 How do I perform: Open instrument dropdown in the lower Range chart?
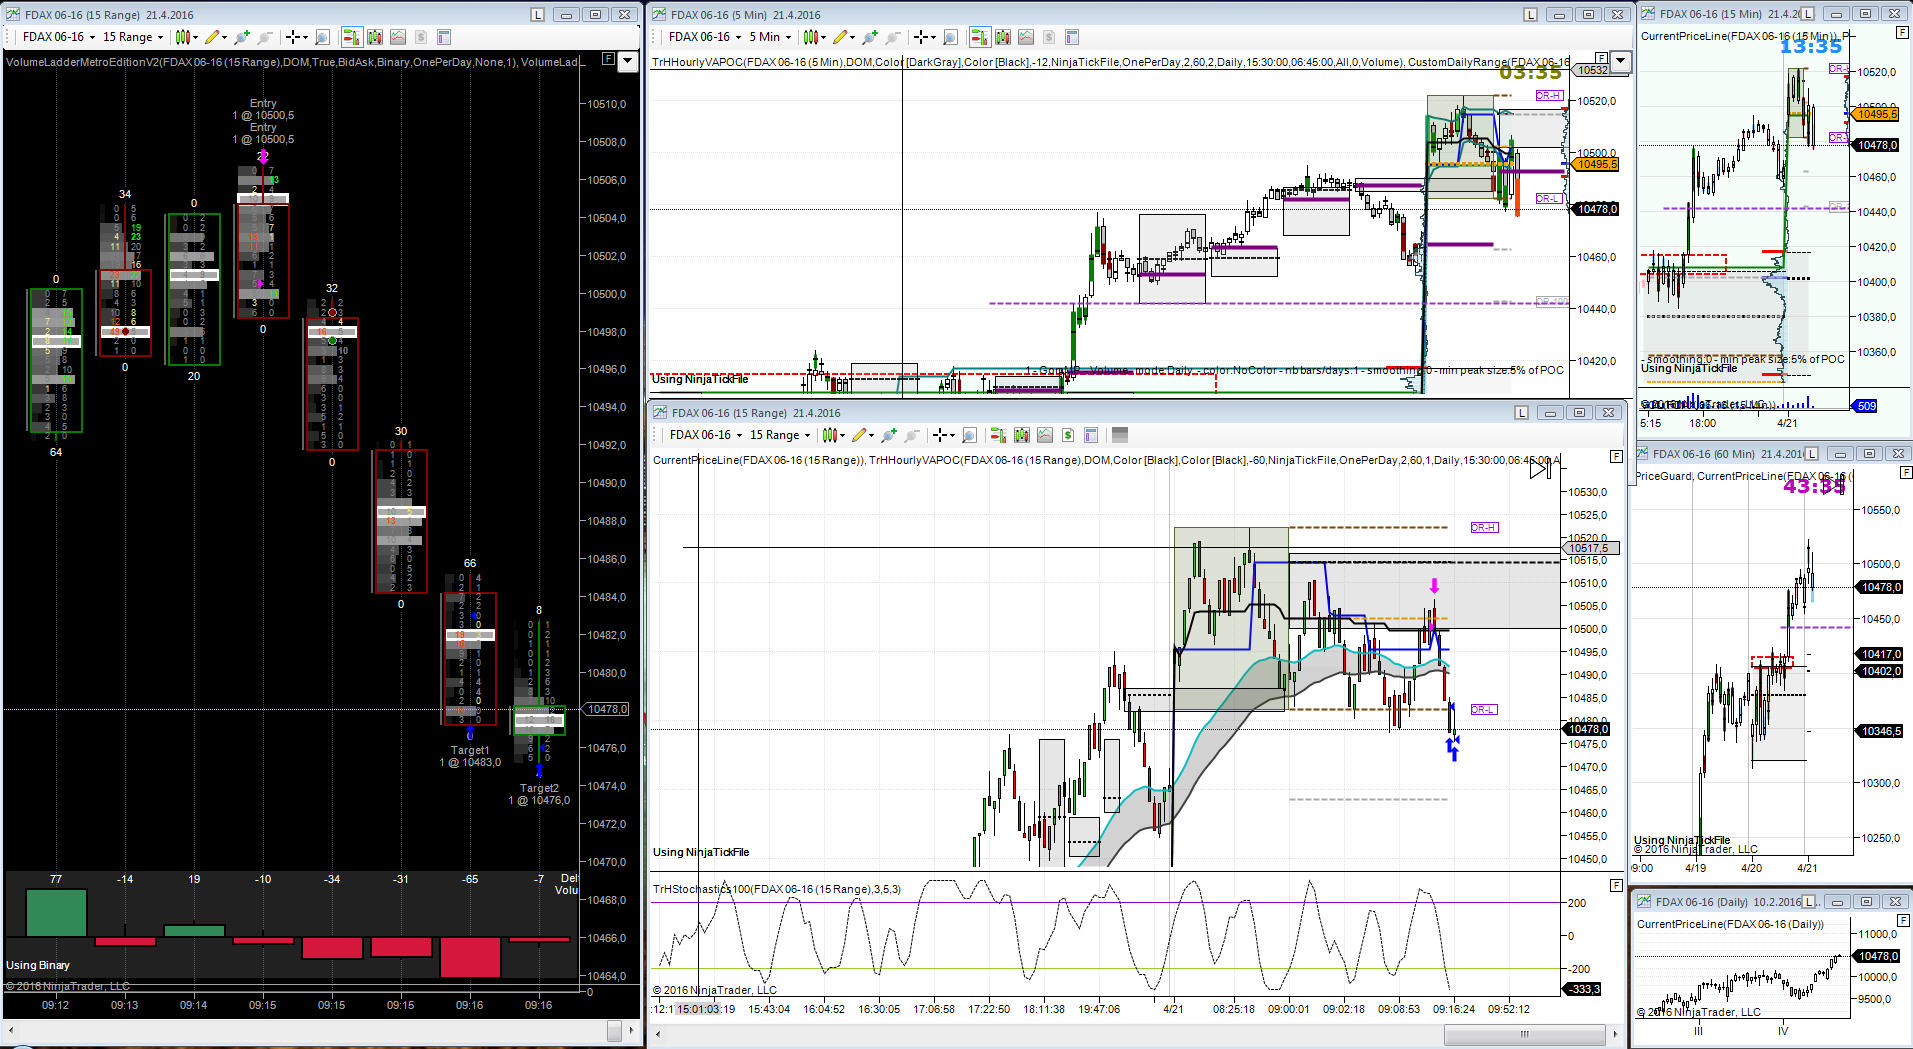[706, 435]
